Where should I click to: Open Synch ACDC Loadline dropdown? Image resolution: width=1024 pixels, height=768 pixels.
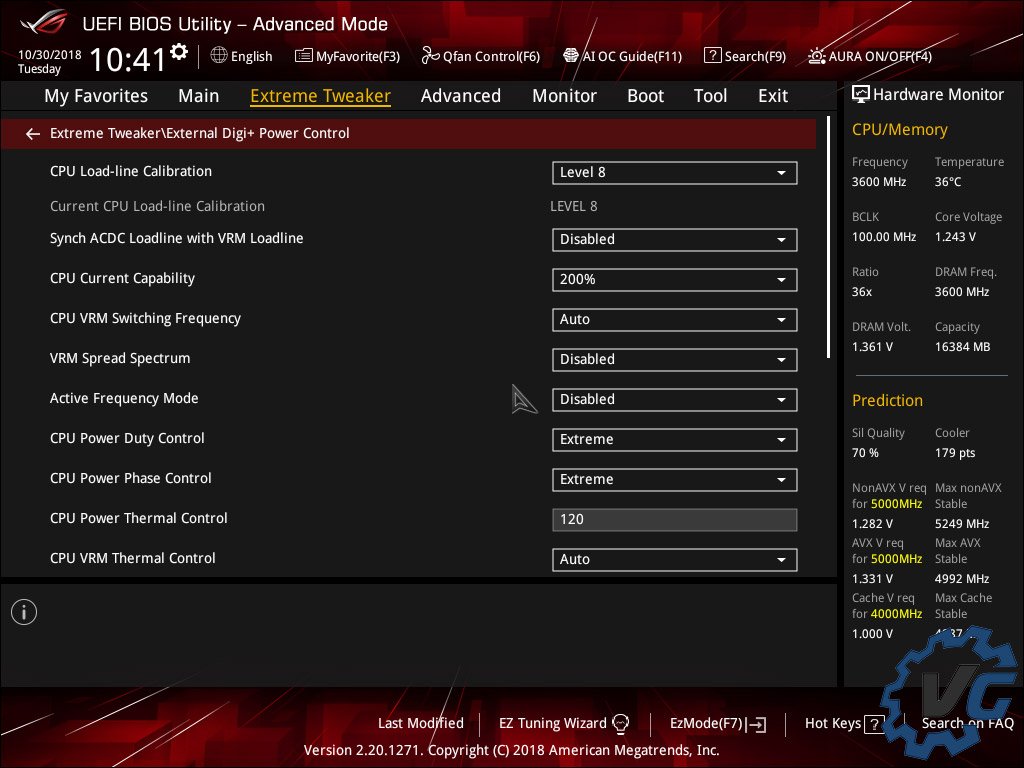coord(675,240)
